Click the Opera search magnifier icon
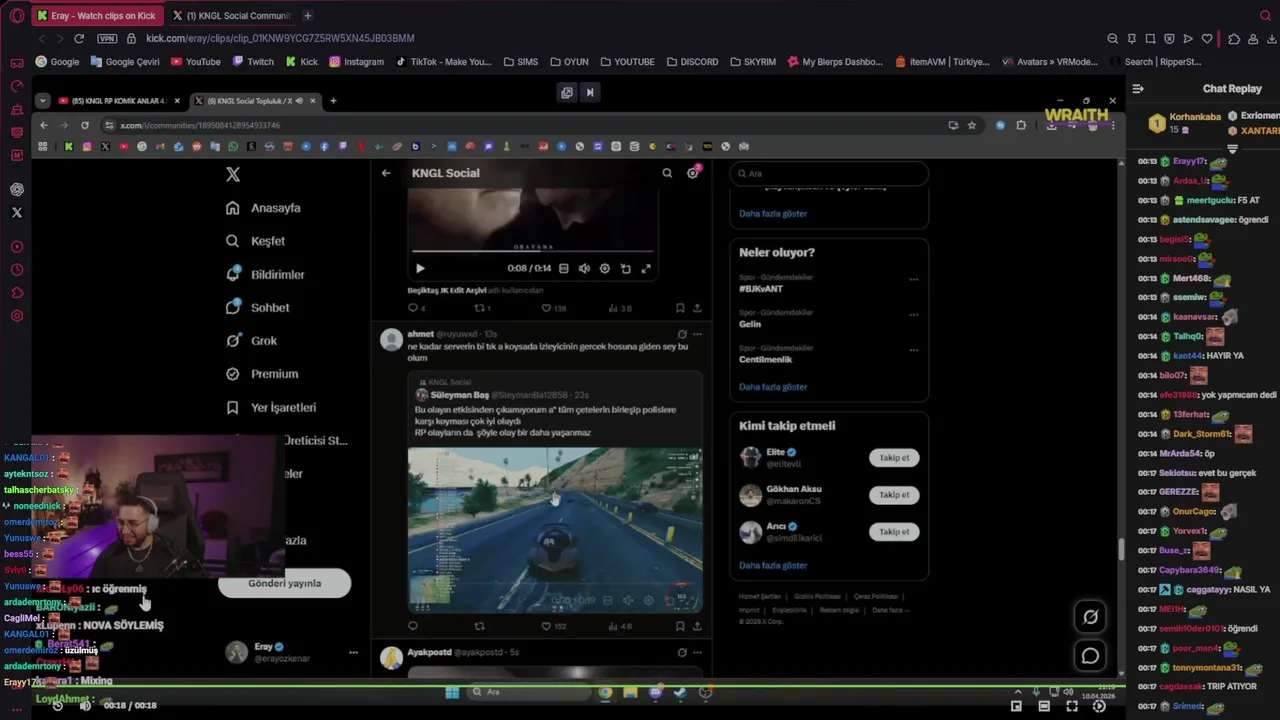Screen dimensions: 1280x720 click(x=1265, y=16)
